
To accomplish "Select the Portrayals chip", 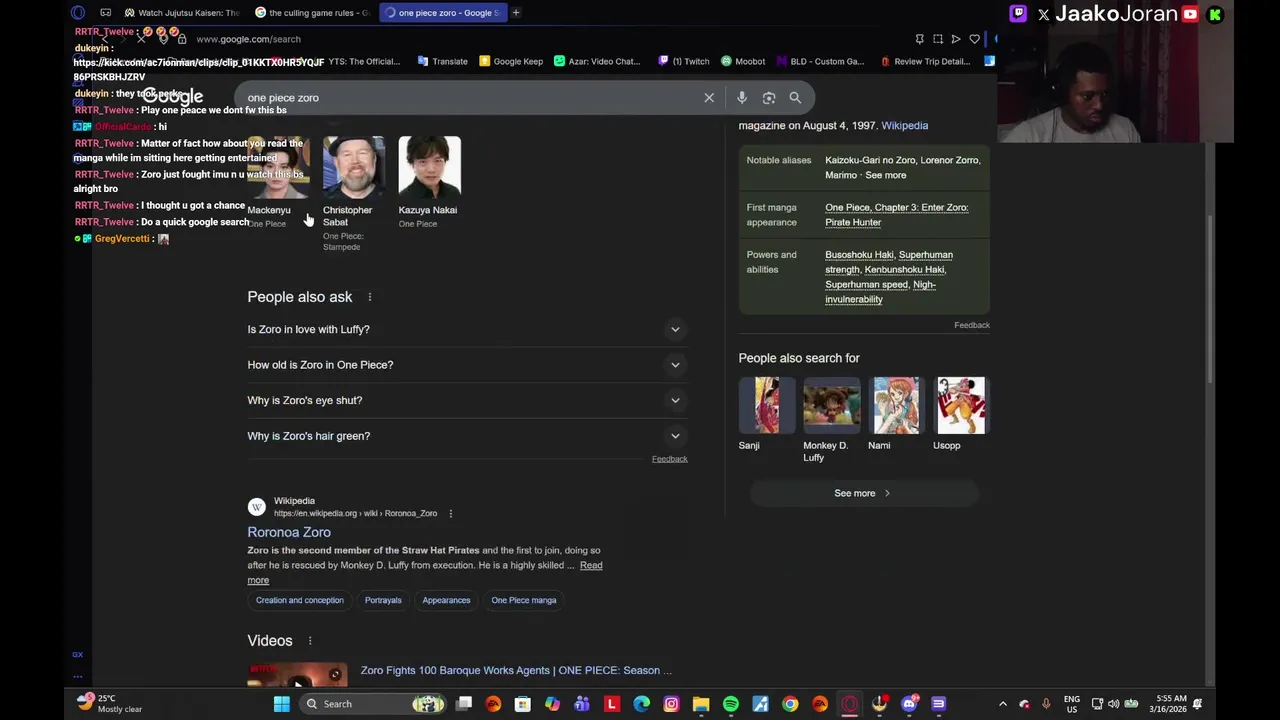I will click(x=383, y=600).
